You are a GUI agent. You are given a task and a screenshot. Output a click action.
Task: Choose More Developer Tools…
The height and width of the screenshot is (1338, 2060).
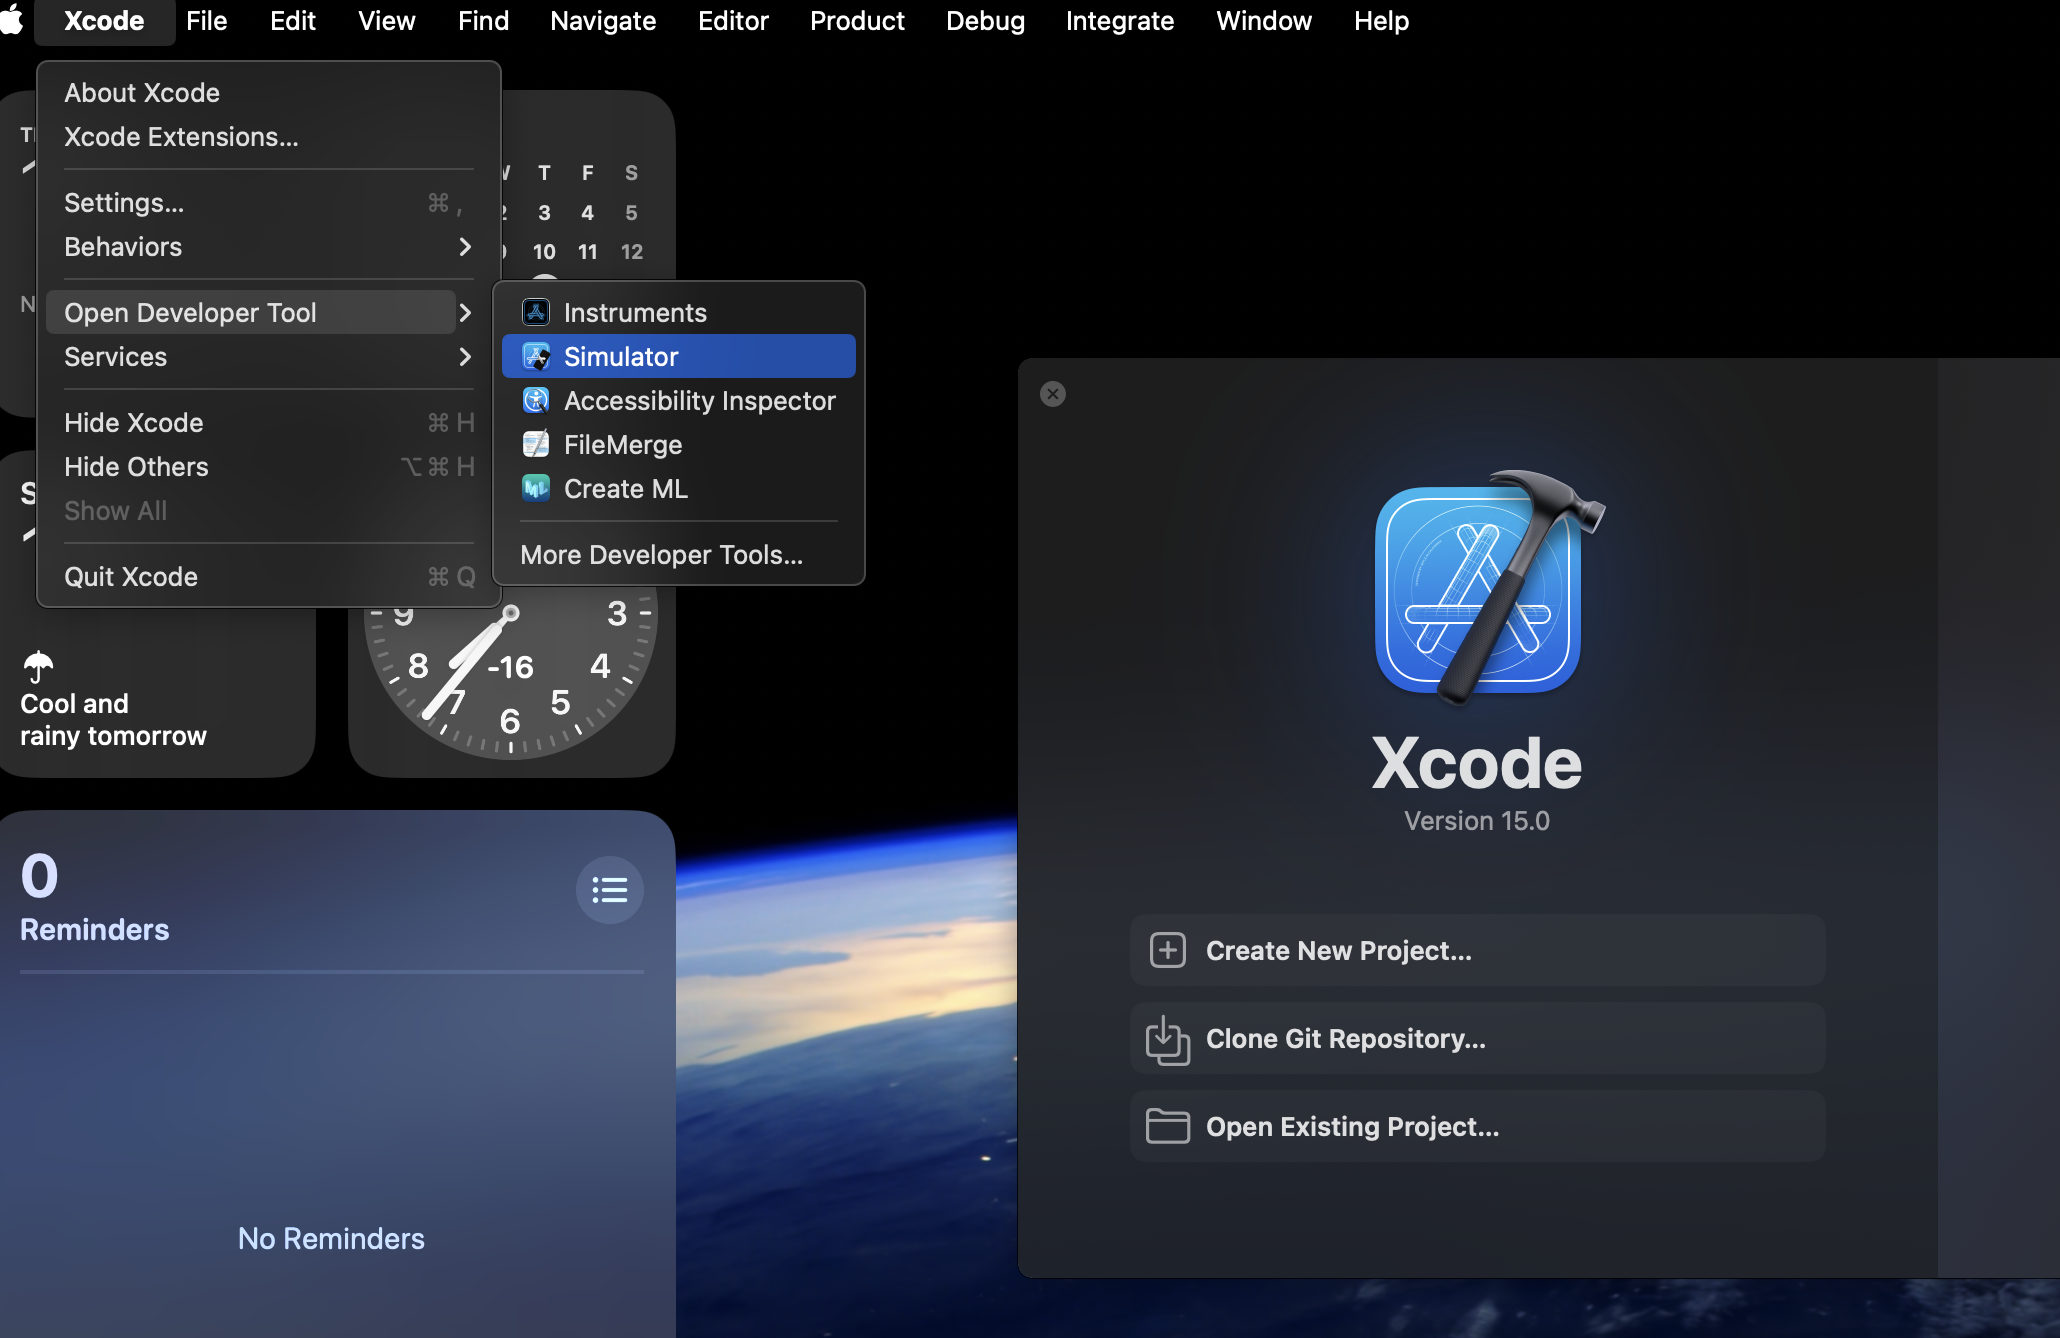pyautogui.click(x=679, y=554)
